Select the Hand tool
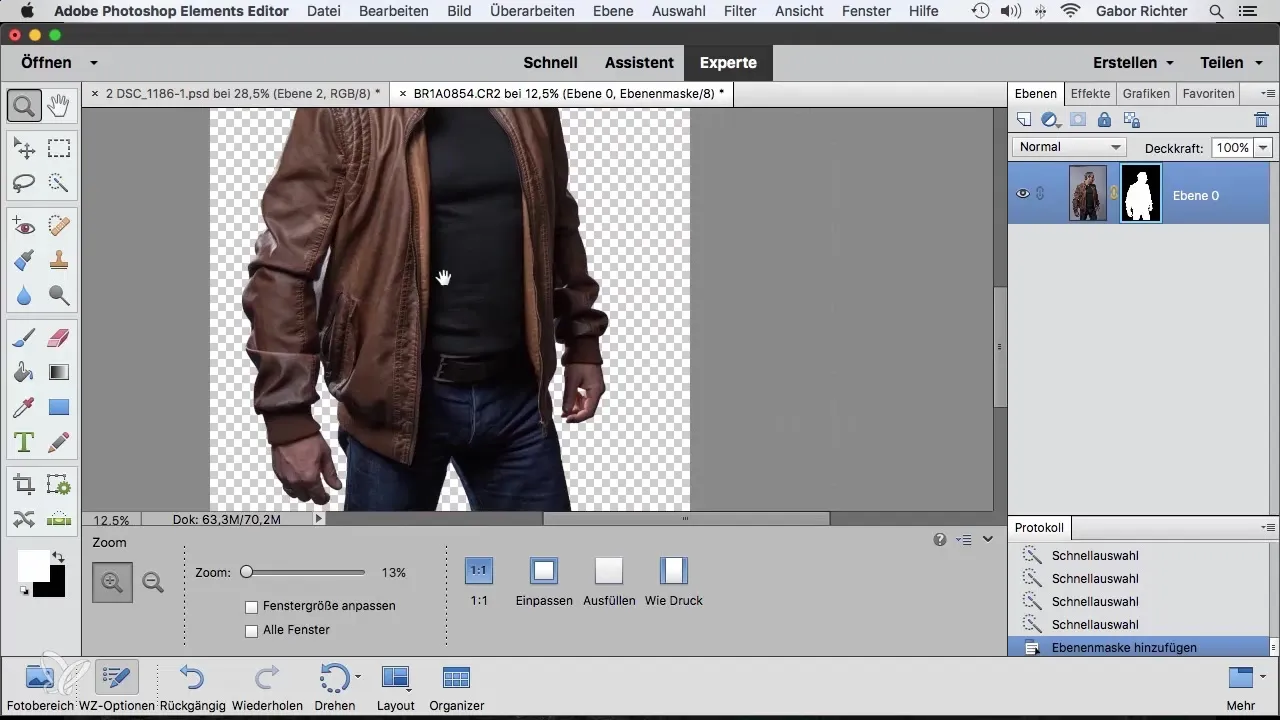The width and height of the screenshot is (1280, 720). [x=59, y=105]
